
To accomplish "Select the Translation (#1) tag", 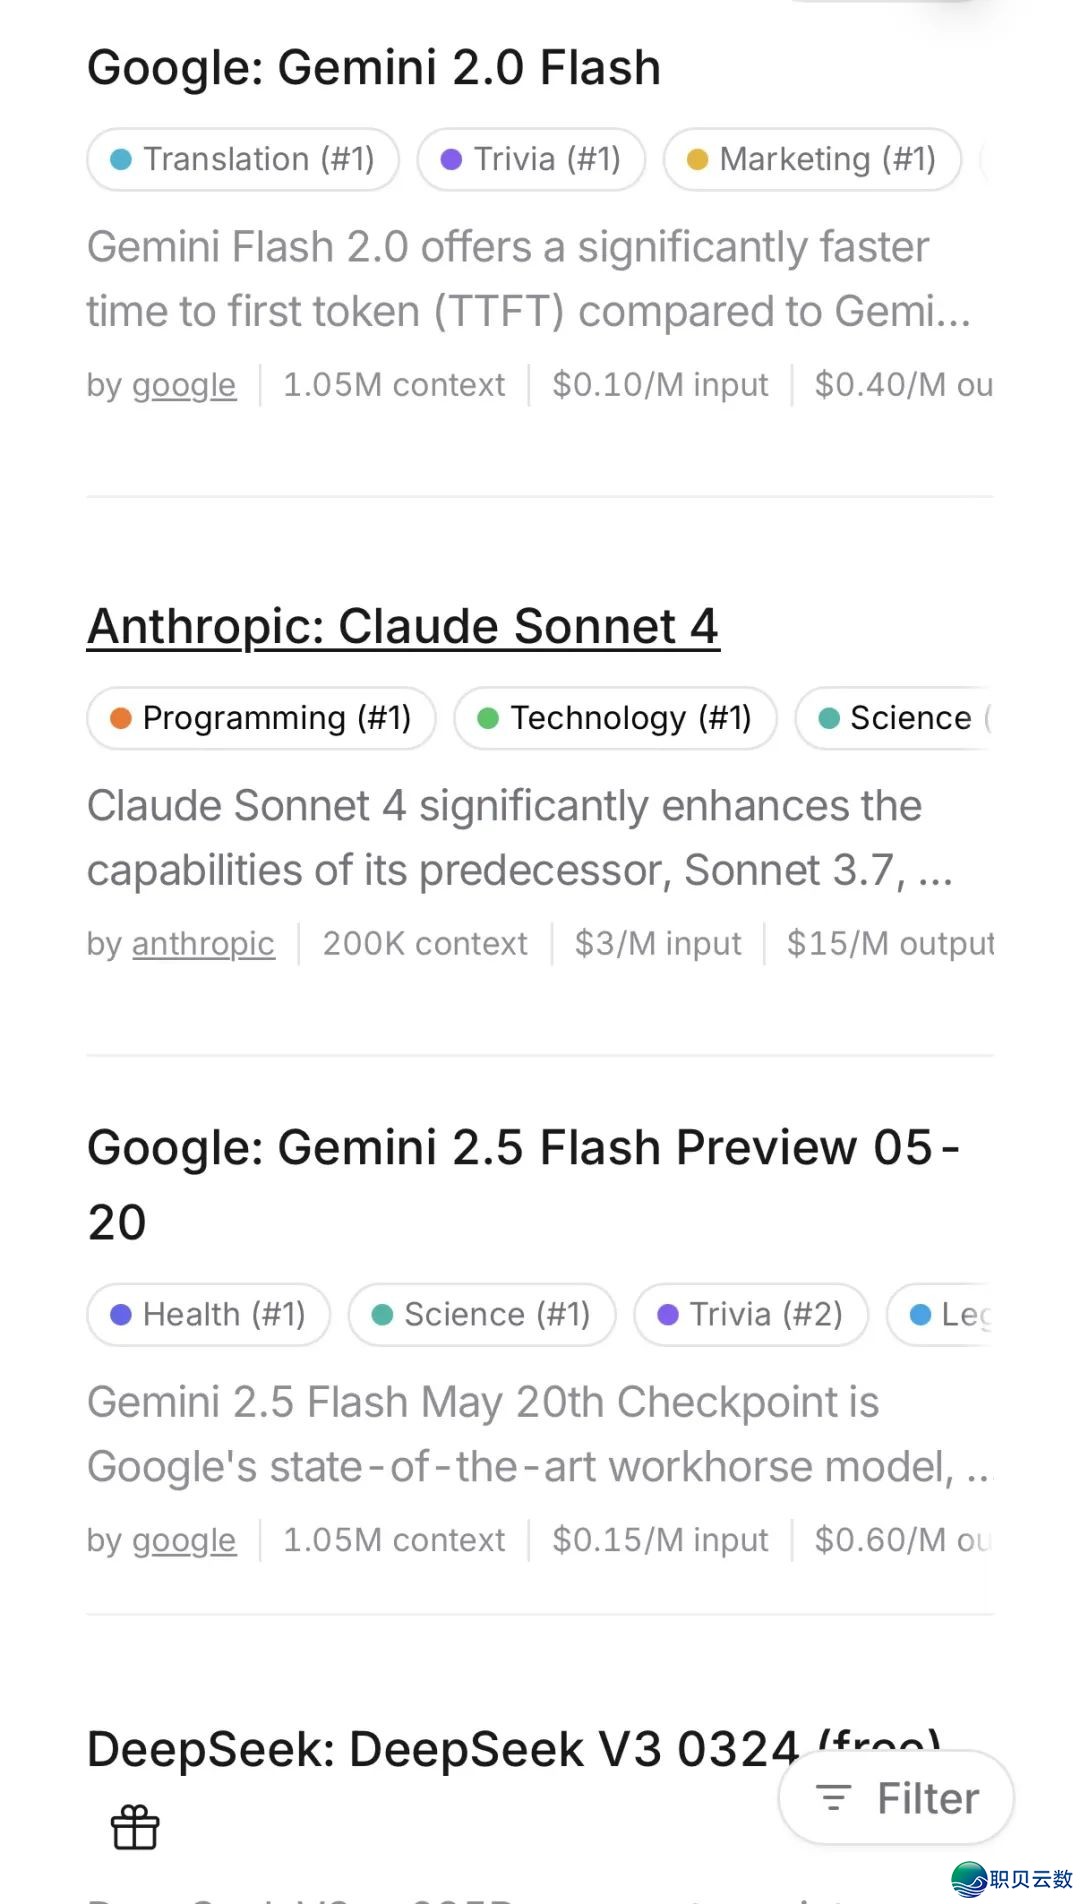I will coord(243,159).
